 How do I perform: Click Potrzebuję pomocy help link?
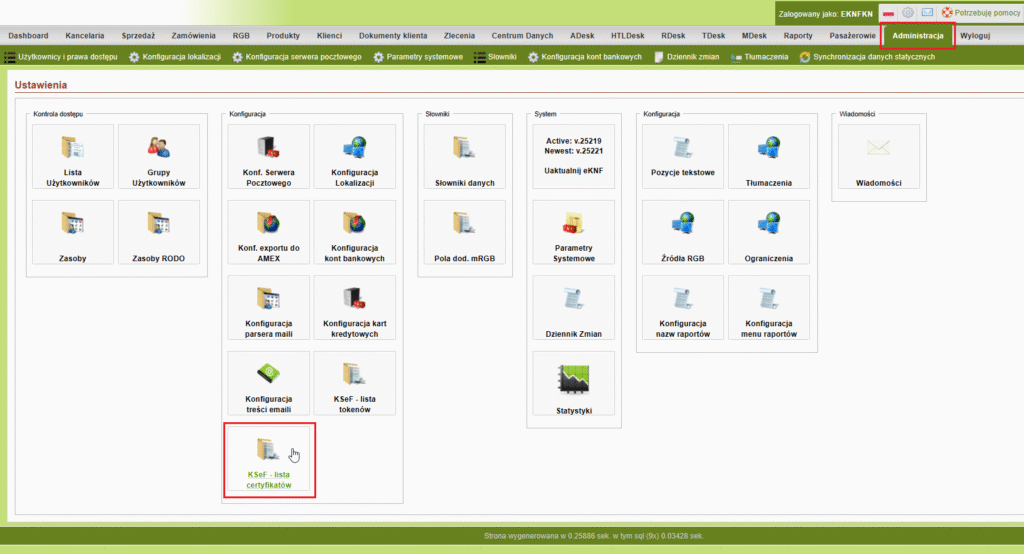(x=985, y=12)
